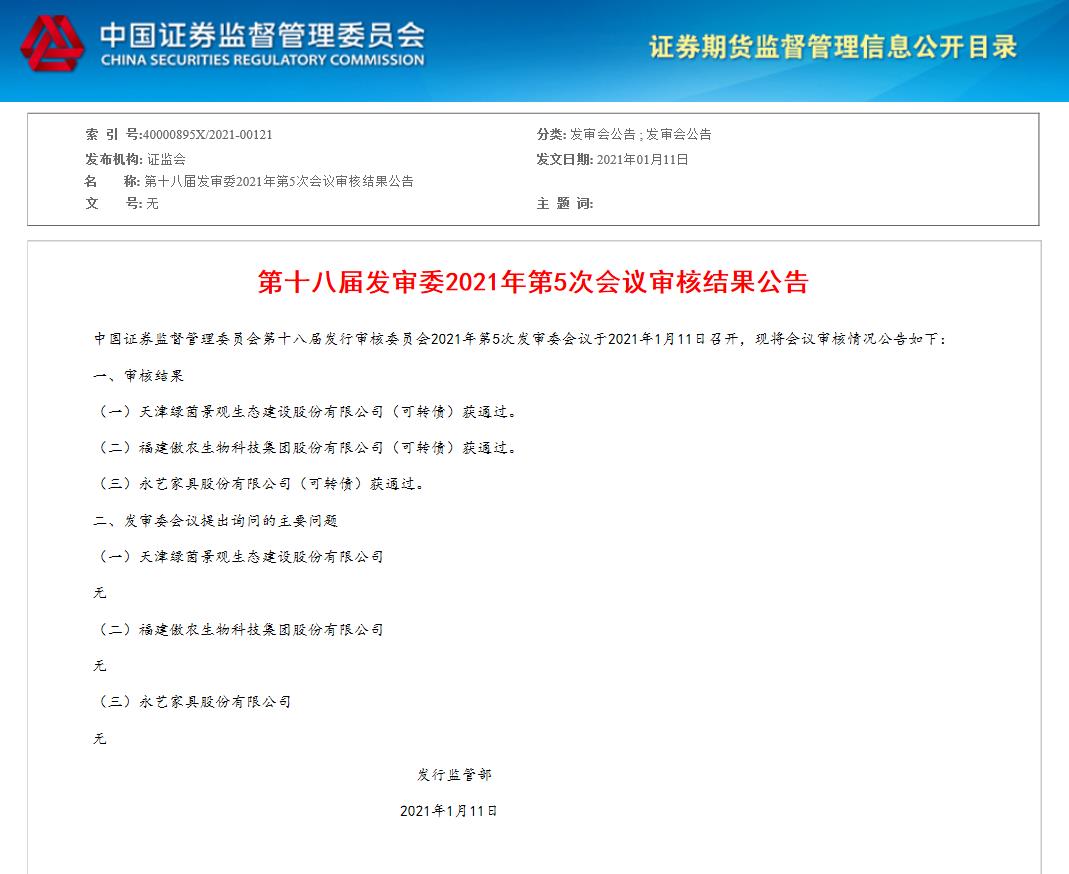Click result line 福建傲农生物科技集团股份有限公司（可转债）获通过

pyautogui.click(x=307, y=448)
